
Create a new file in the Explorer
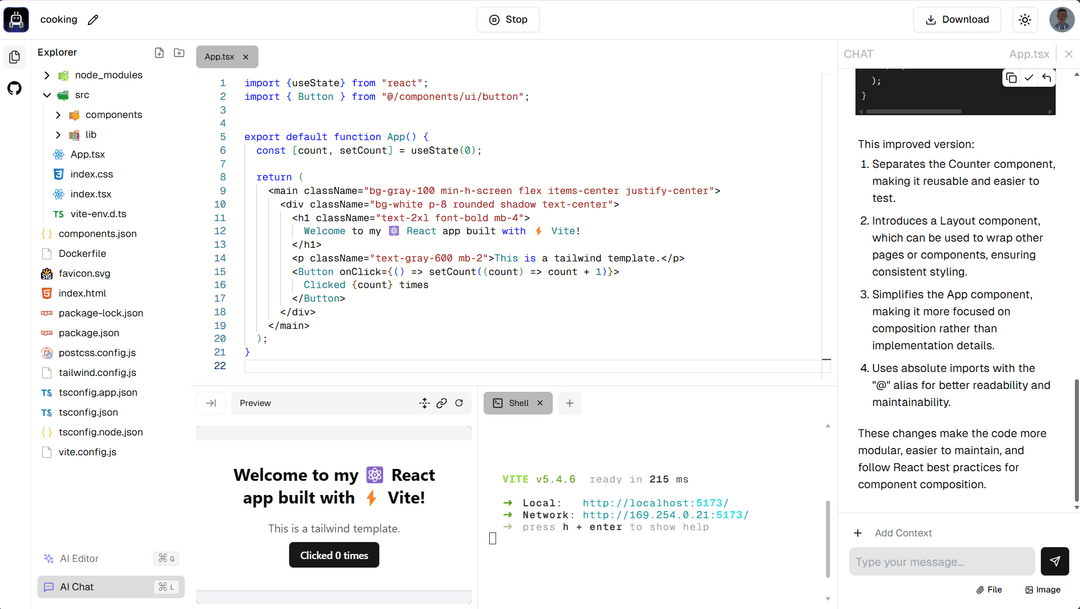pyautogui.click(x=159, y=52)
